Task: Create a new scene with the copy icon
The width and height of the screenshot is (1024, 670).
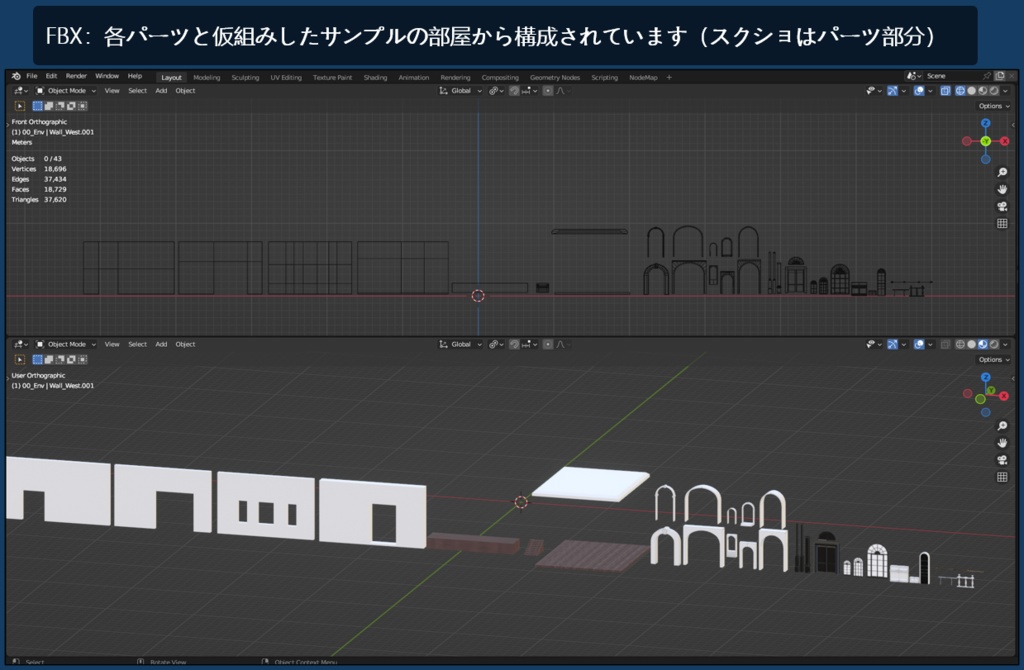Action: coord(1000,76)
